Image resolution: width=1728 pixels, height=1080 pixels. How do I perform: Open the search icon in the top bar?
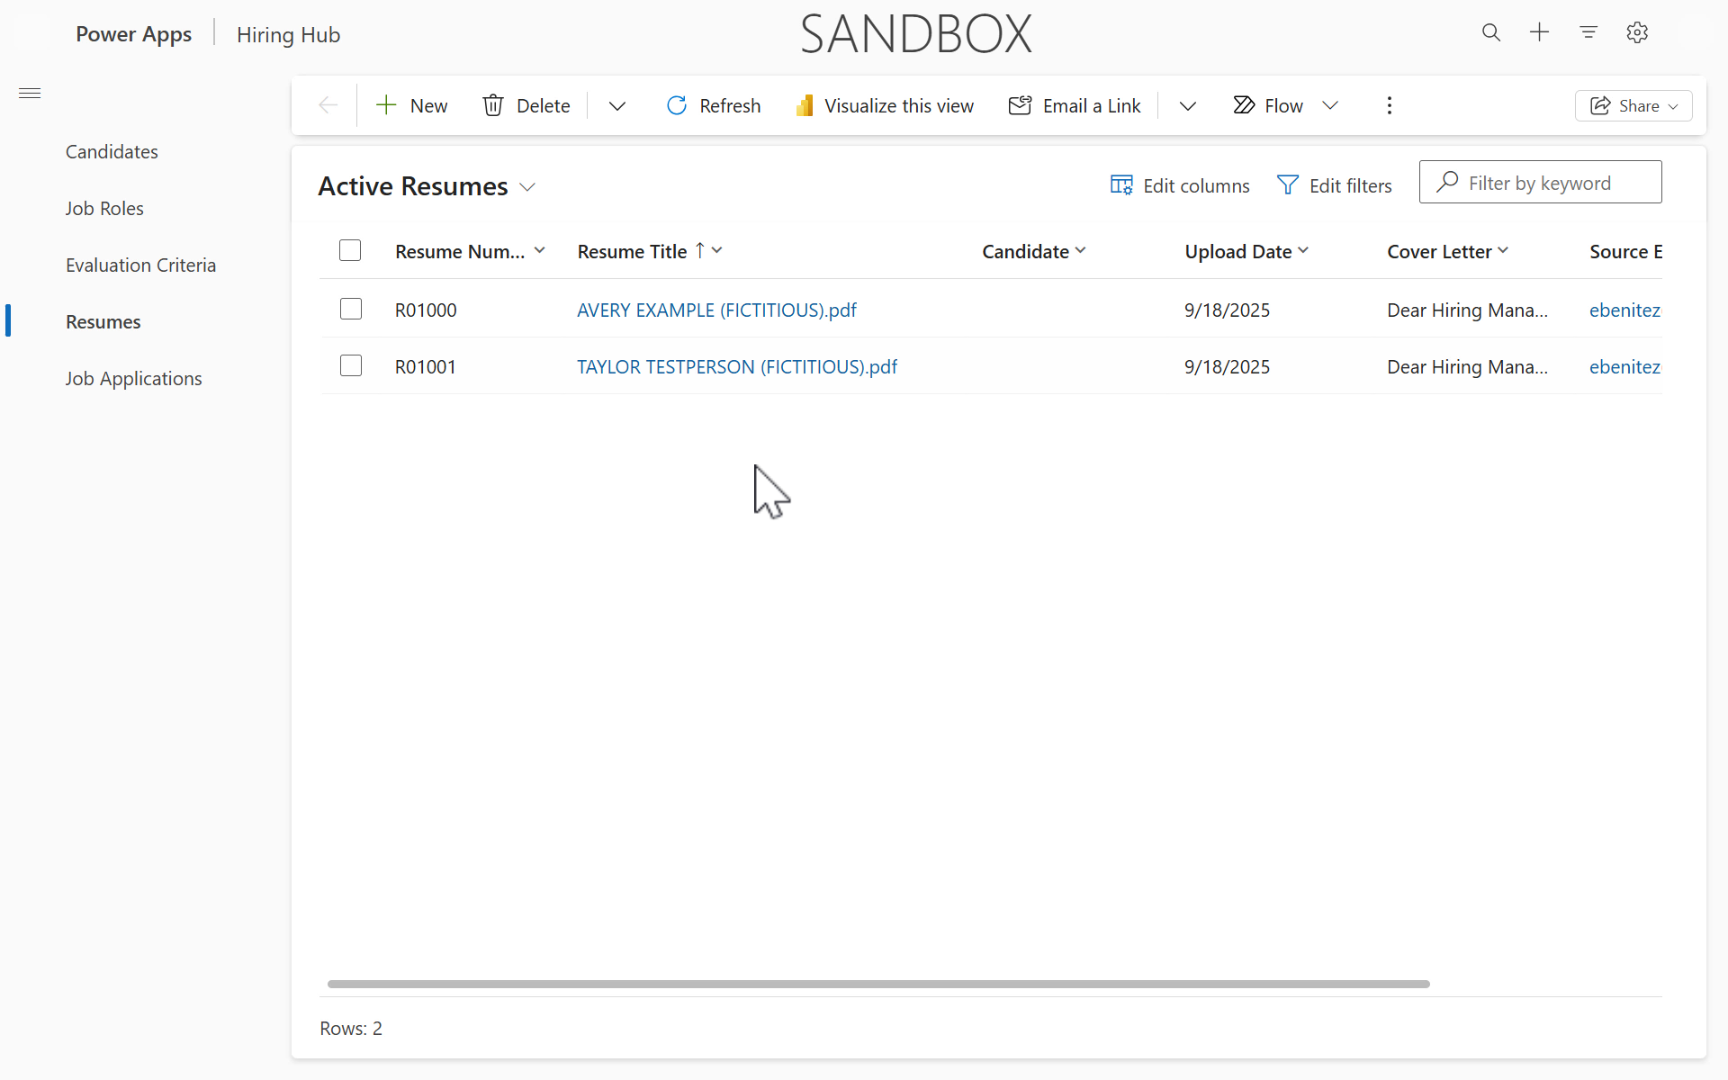pyautogui.click(x=1491, y=32)
